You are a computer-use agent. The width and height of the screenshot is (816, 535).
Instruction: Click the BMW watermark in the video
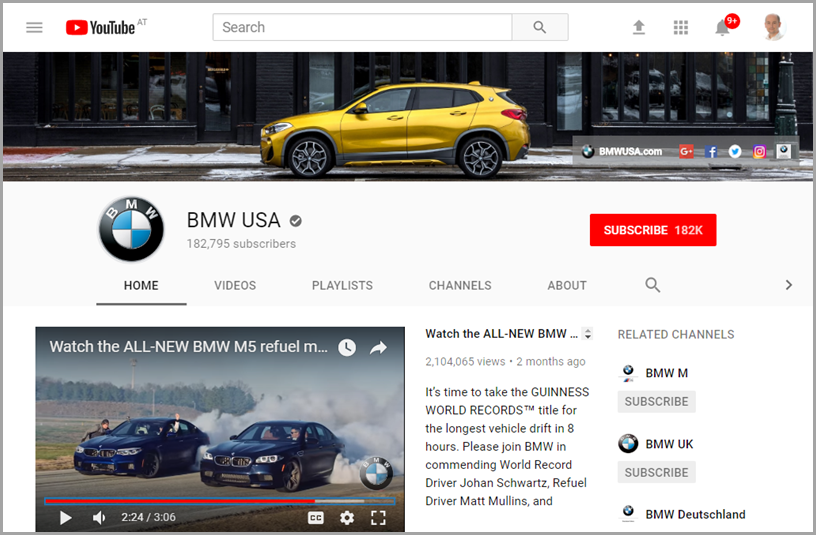[377, 473]
